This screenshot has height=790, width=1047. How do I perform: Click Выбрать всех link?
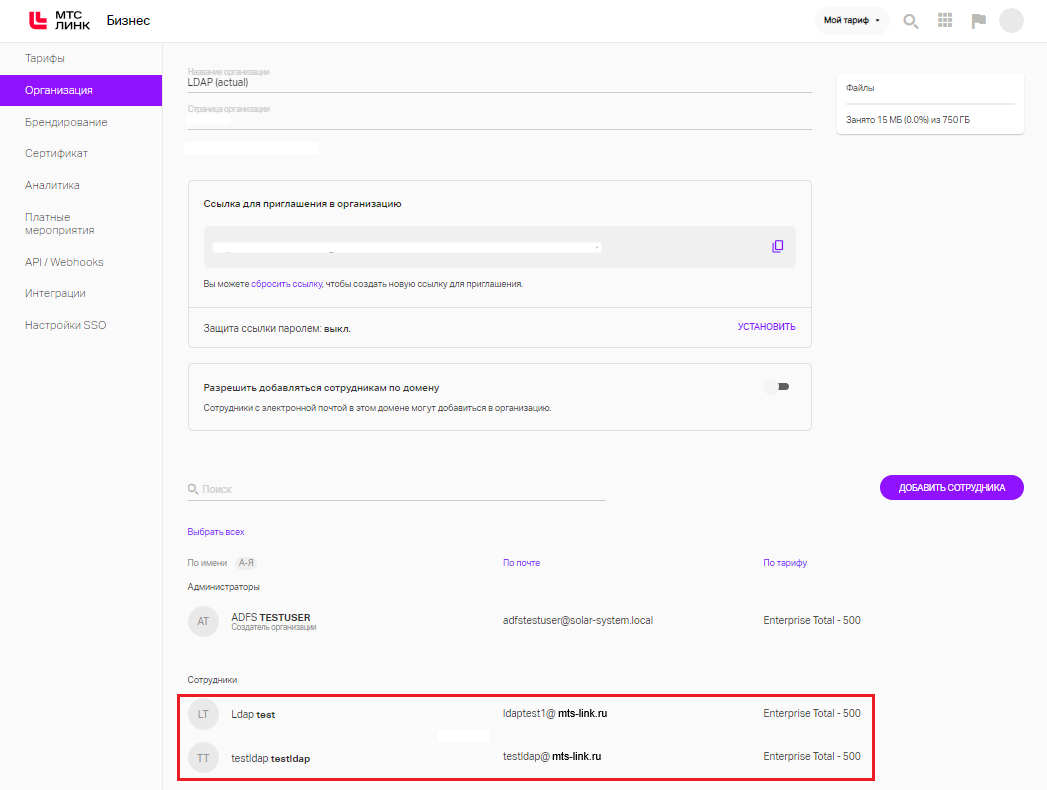click(216, 532)
